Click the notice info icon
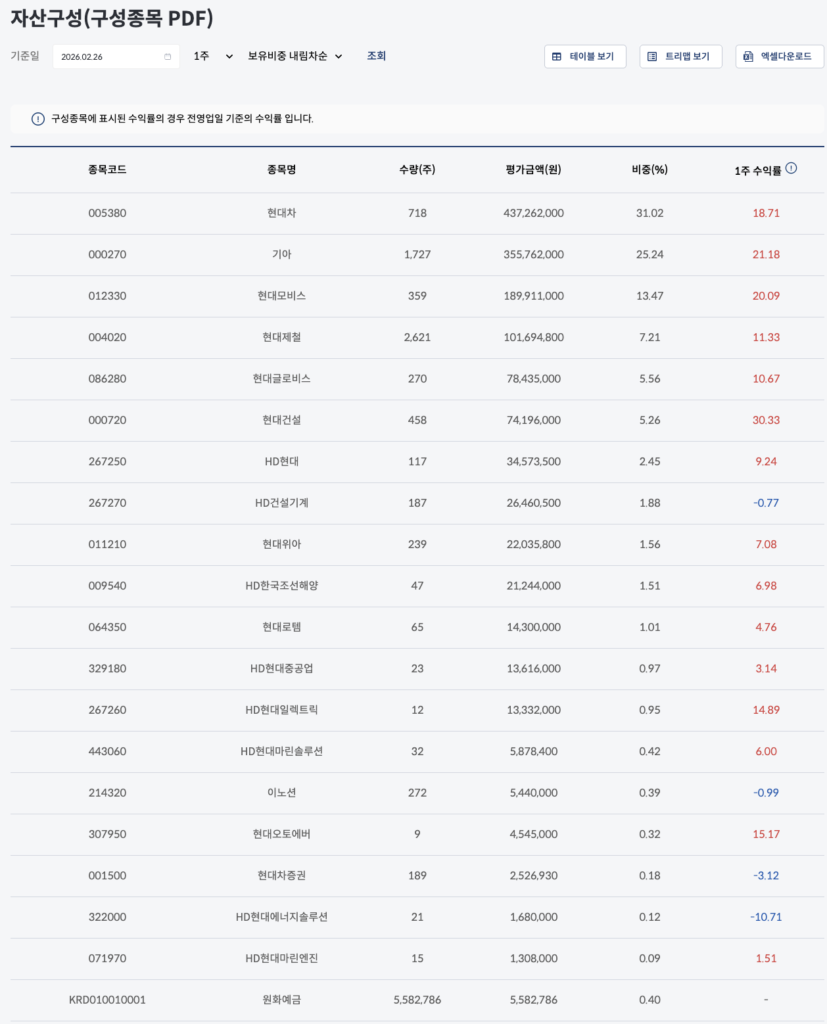 38,119
